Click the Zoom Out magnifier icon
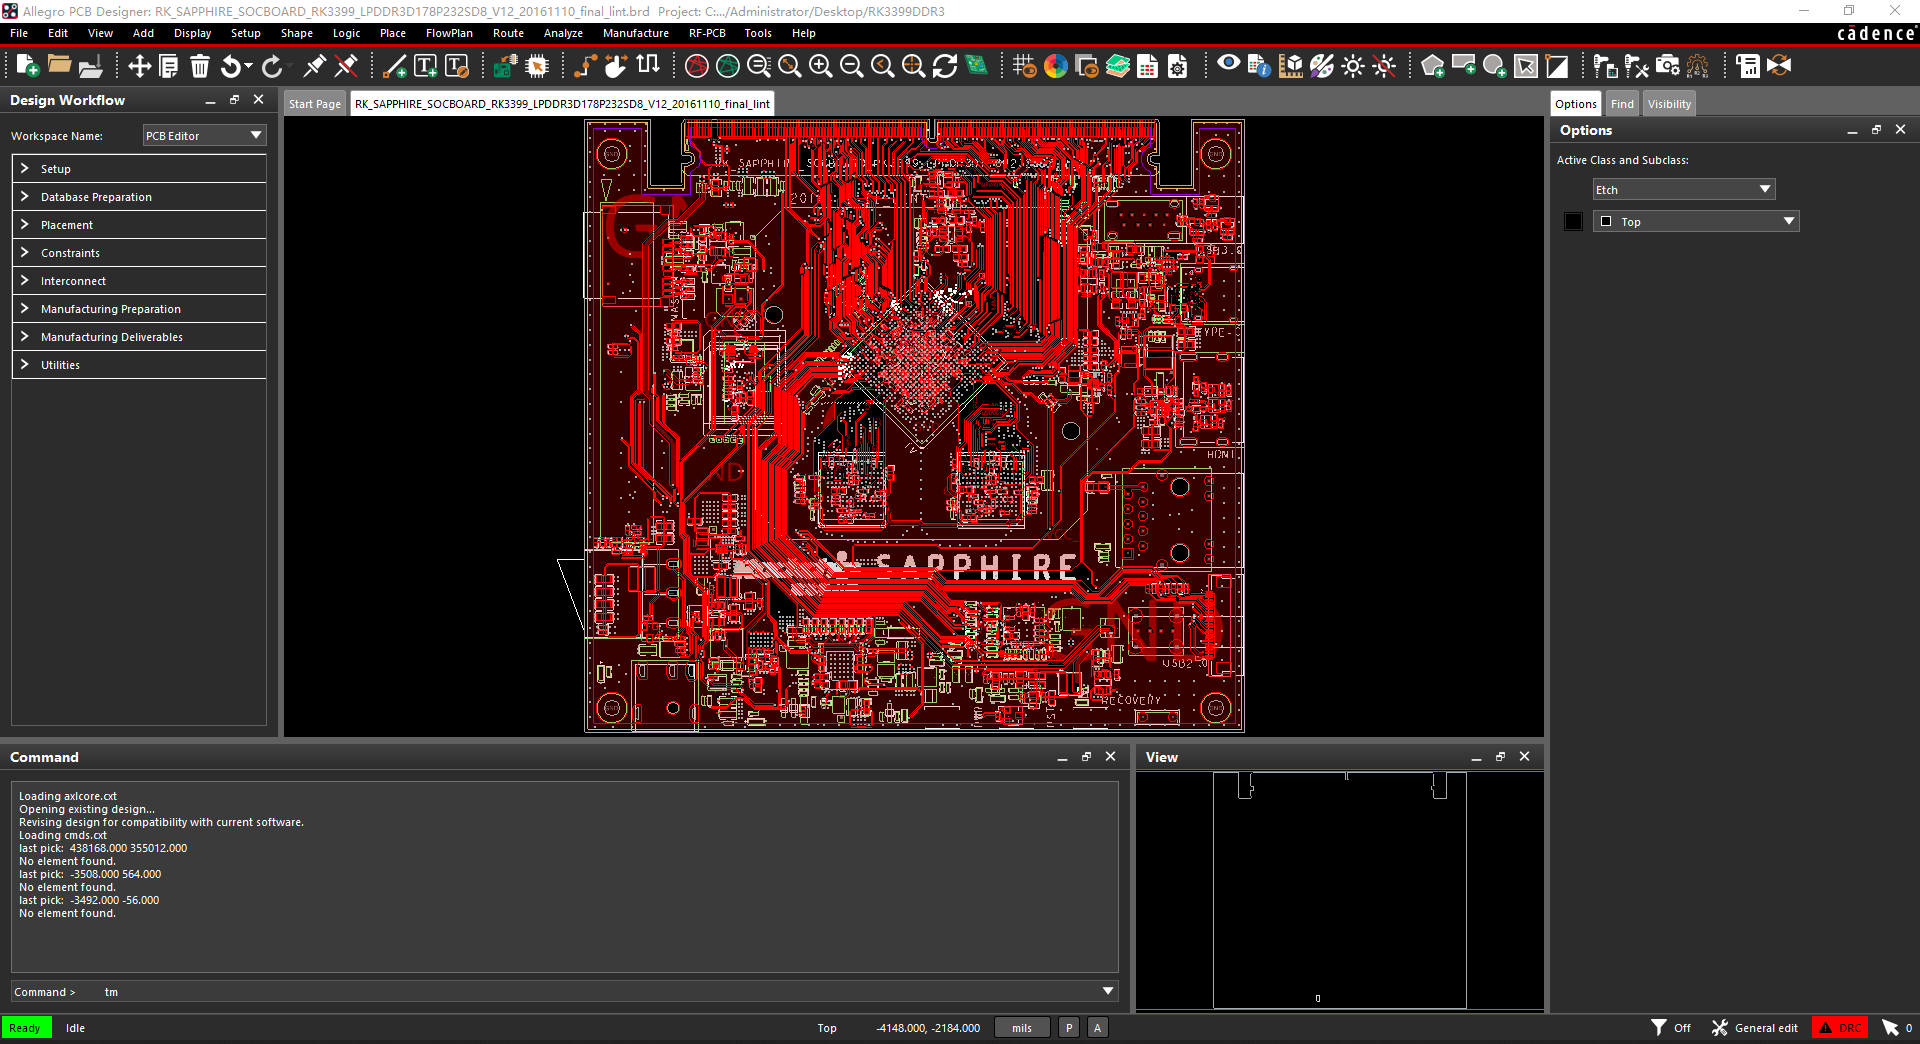 point(851,66)
